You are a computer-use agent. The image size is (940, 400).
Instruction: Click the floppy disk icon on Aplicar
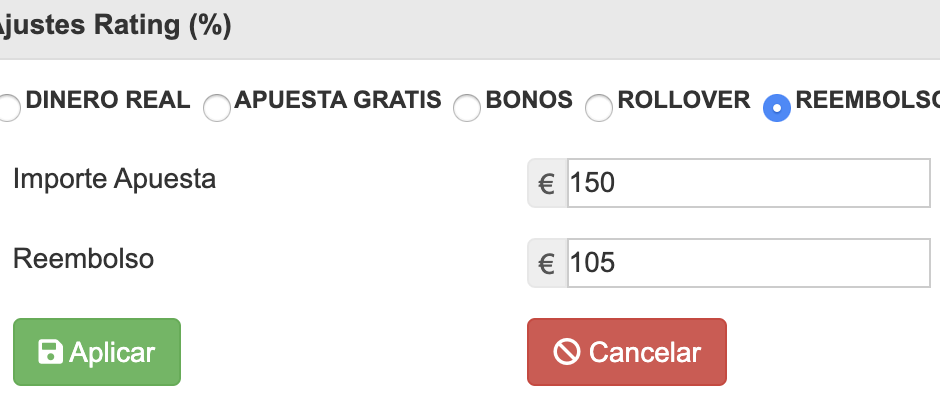click(50, 352)
